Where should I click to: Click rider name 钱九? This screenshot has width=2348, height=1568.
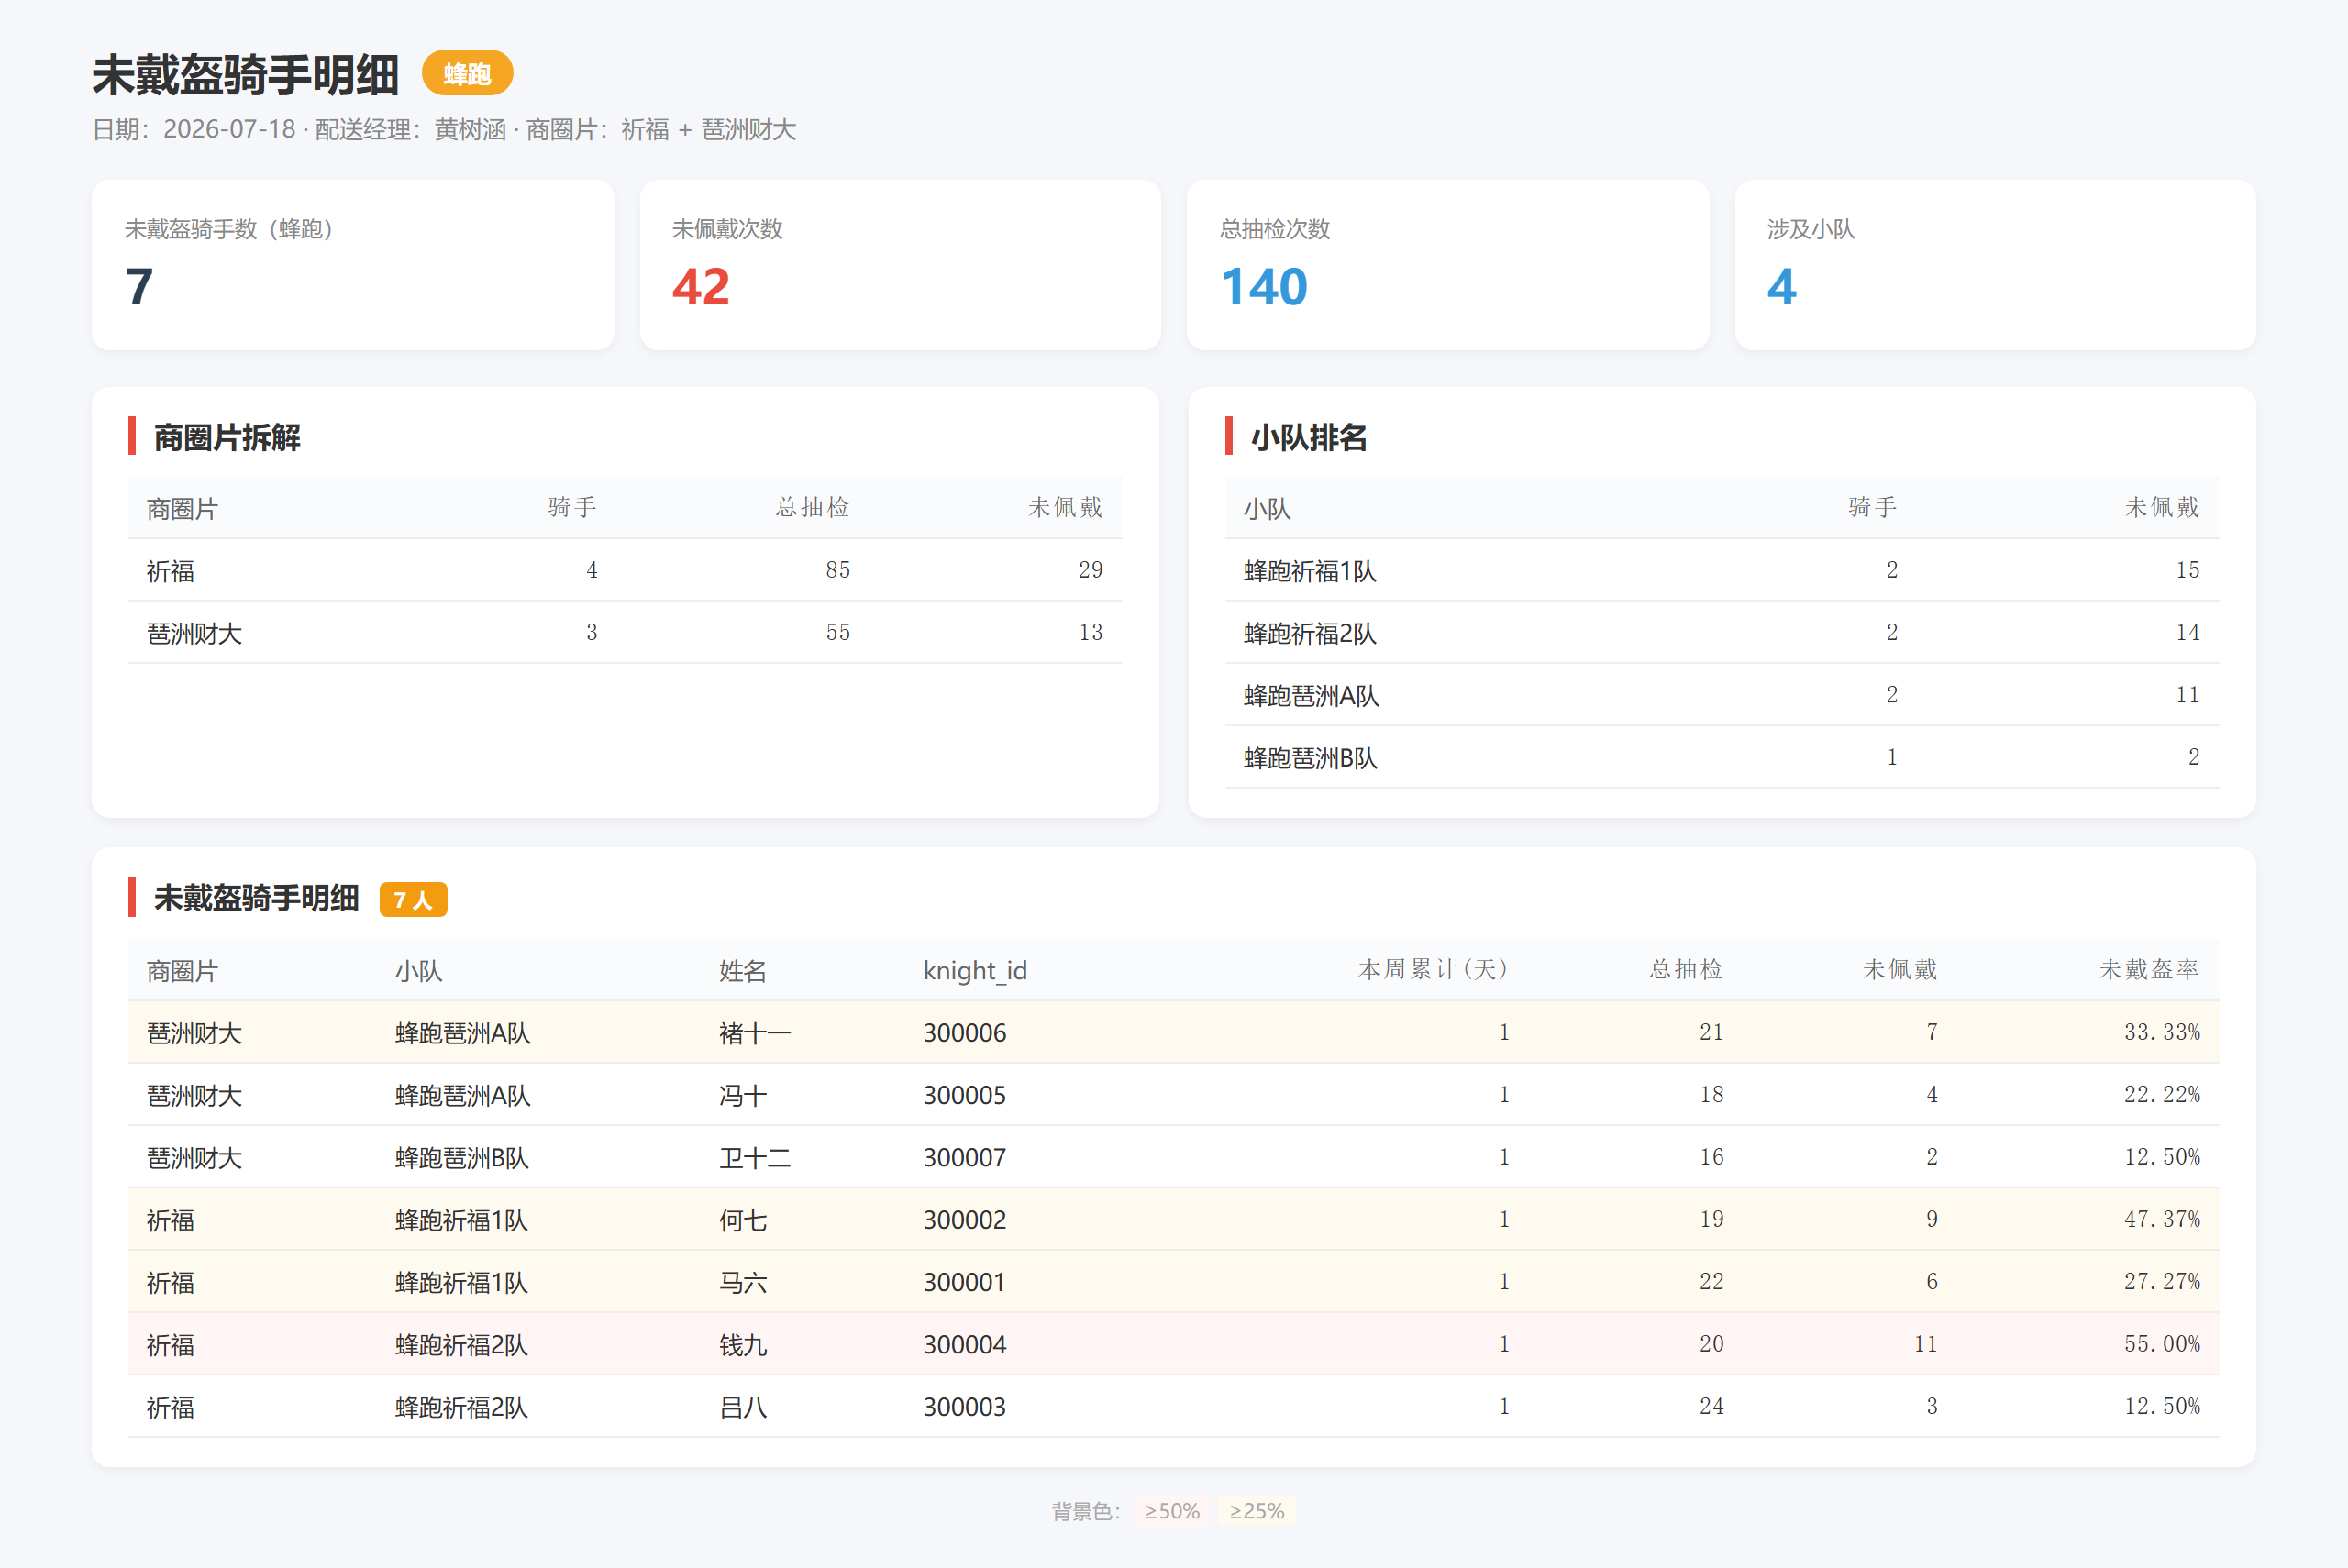743,1345
